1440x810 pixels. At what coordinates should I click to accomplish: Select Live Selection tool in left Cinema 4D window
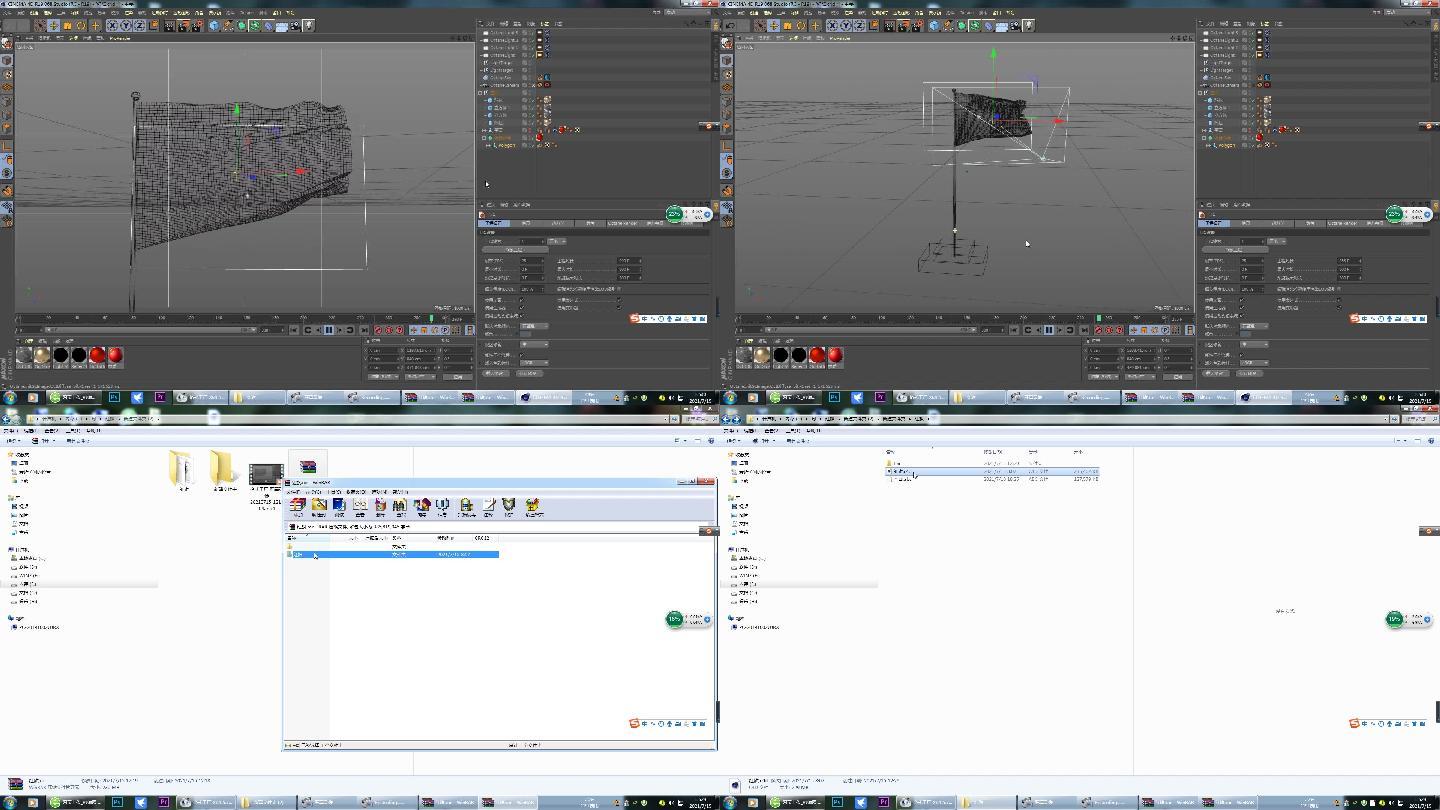[x=40, y=25]
